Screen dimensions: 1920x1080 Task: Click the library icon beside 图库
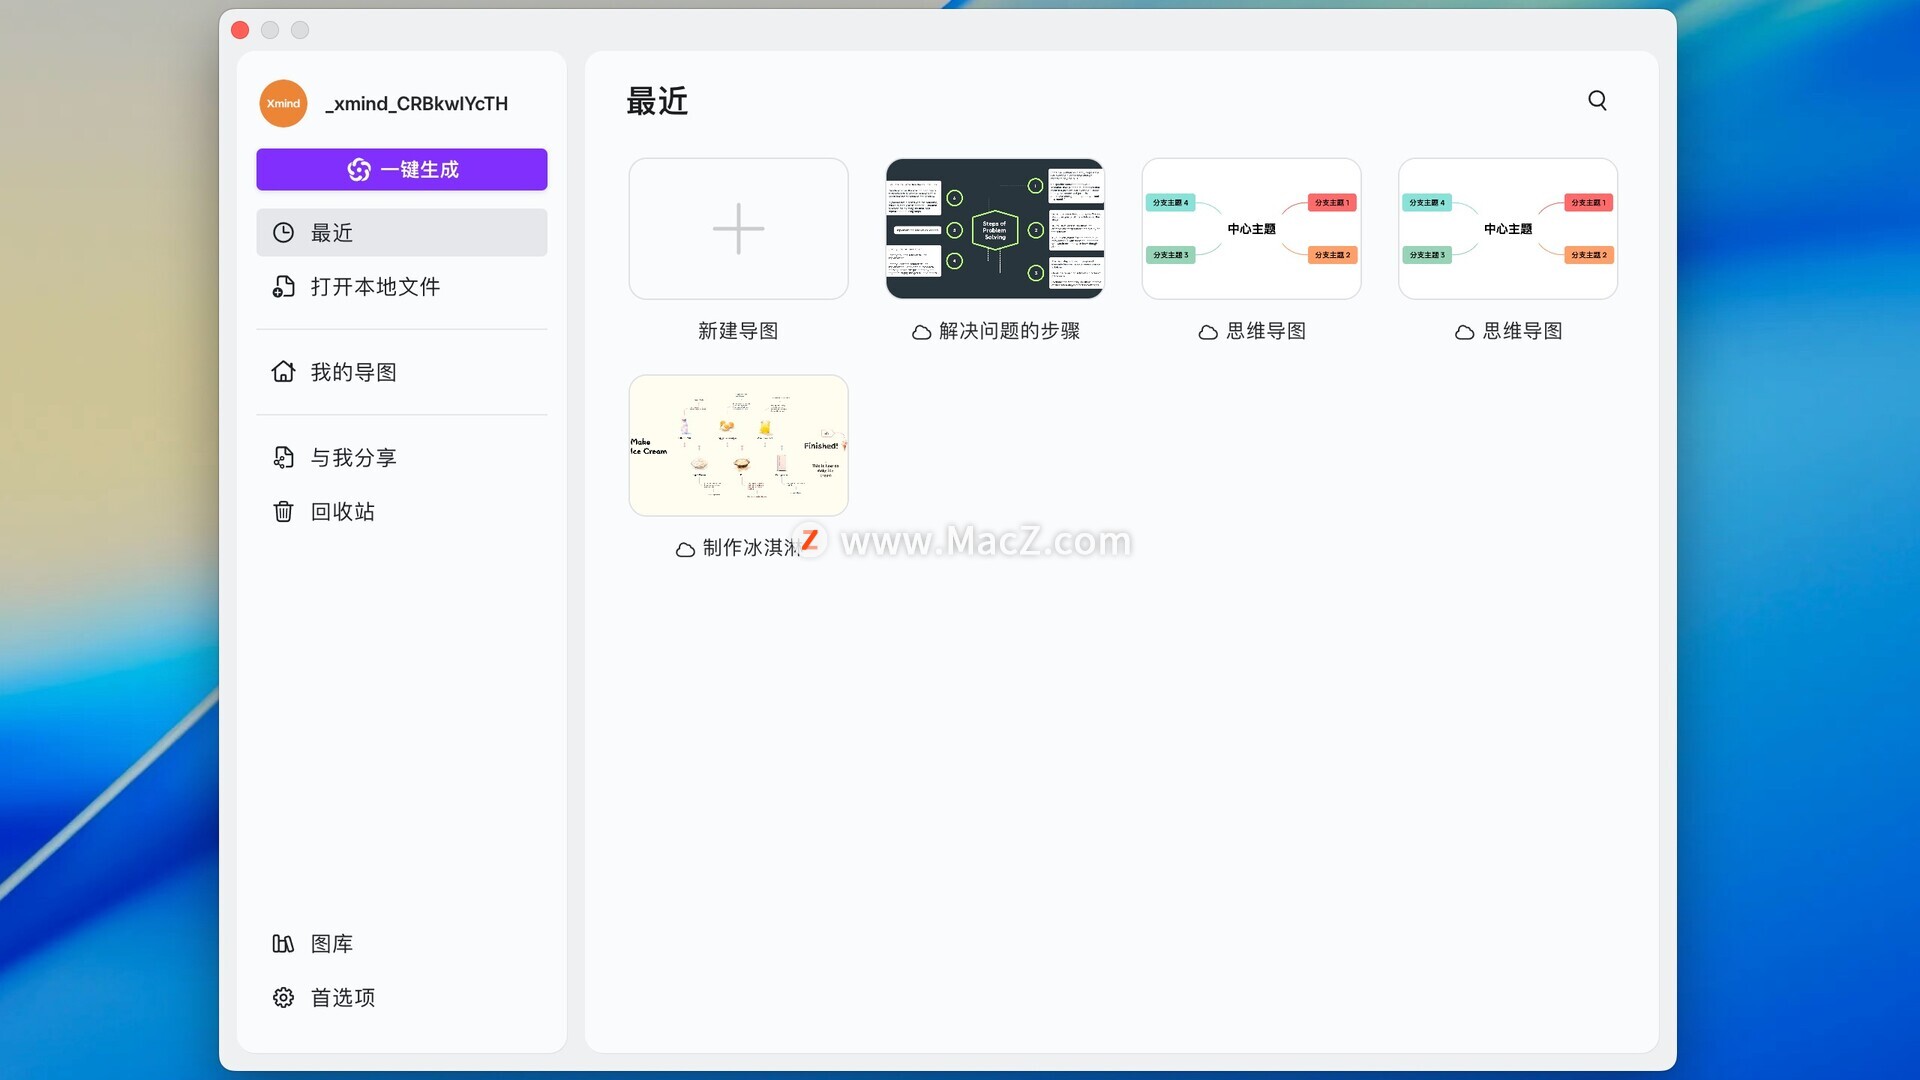pyautogui.click(x=283, y=943)
